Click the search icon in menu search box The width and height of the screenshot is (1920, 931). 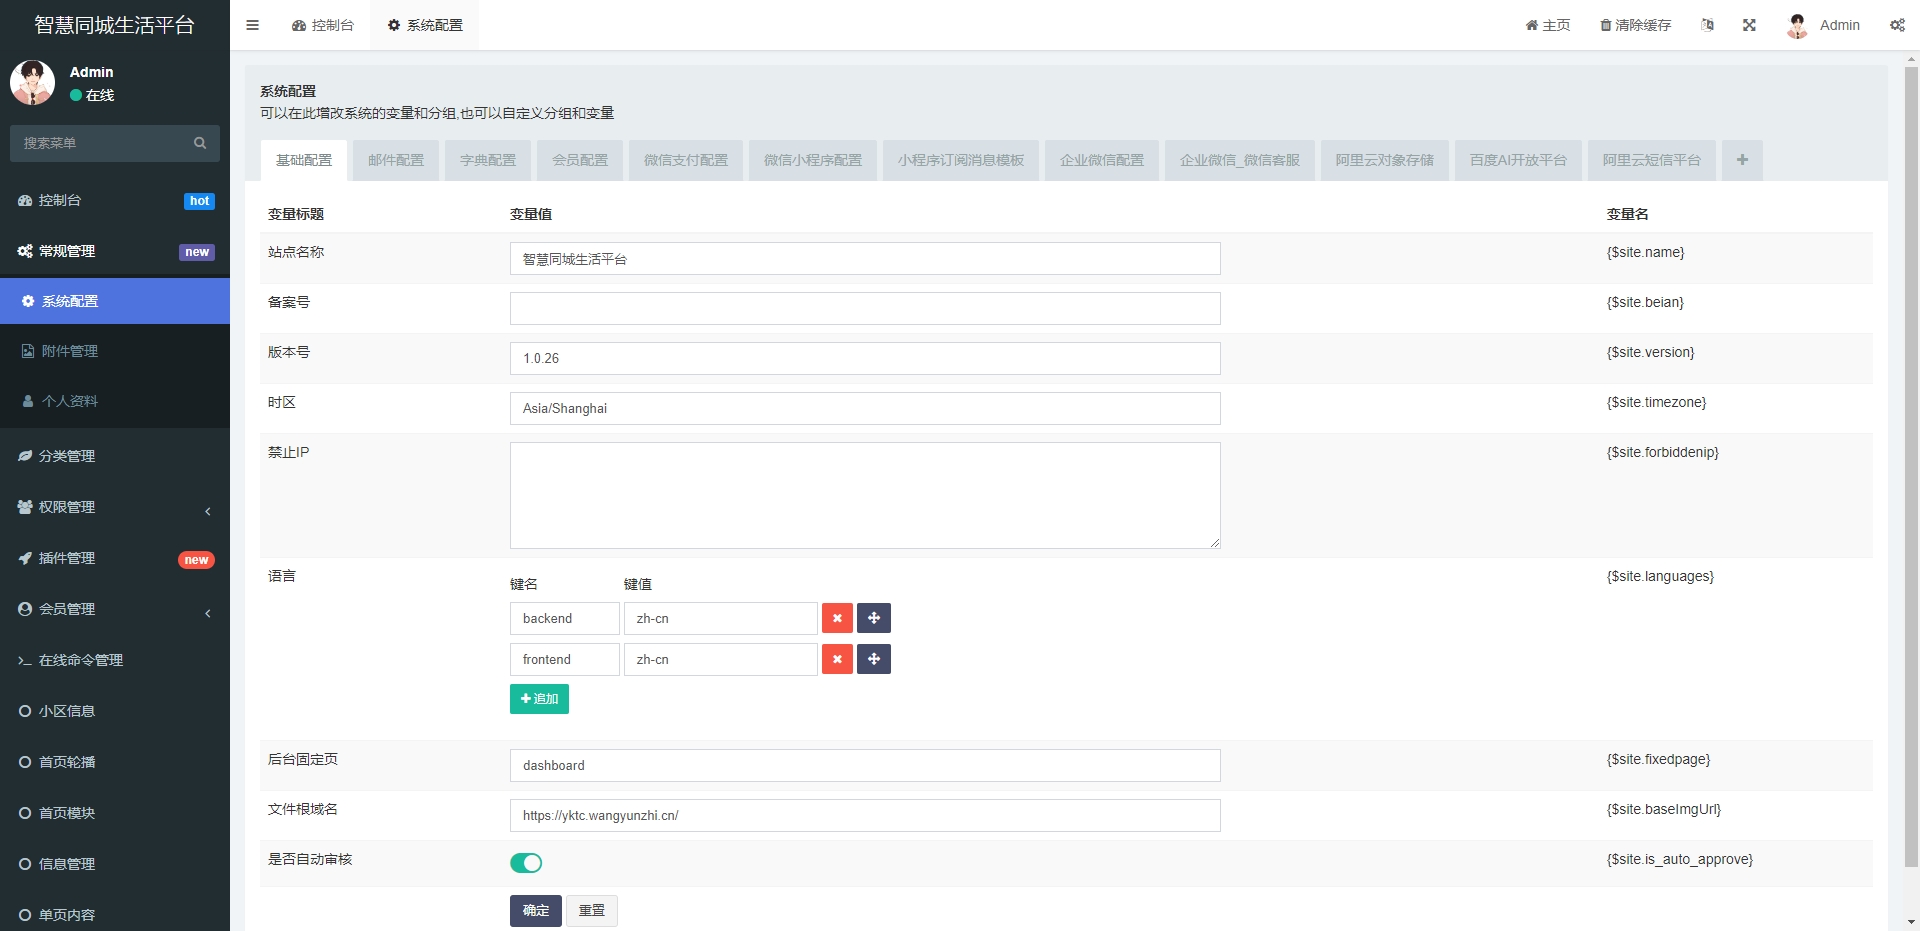tap(200, 143)
